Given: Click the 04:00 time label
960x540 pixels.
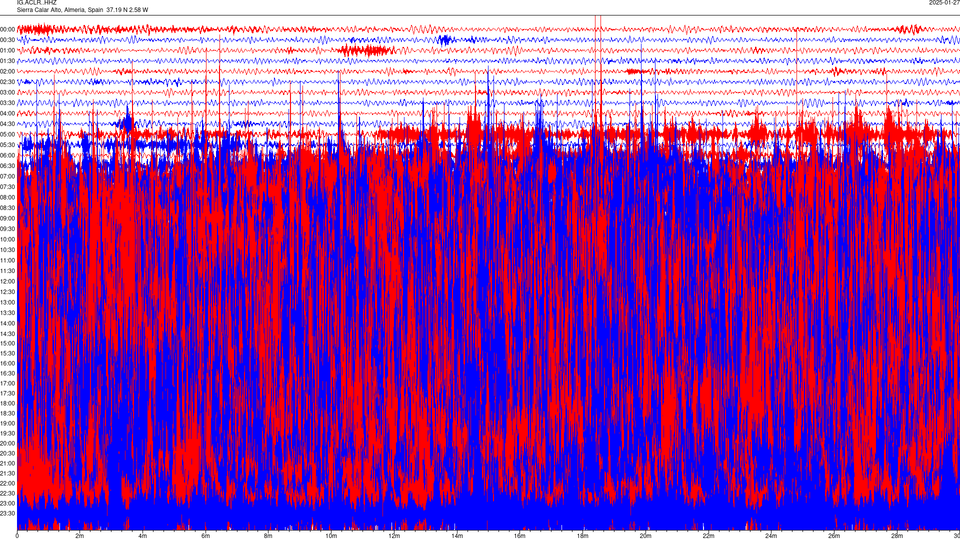Looking at the screenshot, I should (x=8, y=113).
